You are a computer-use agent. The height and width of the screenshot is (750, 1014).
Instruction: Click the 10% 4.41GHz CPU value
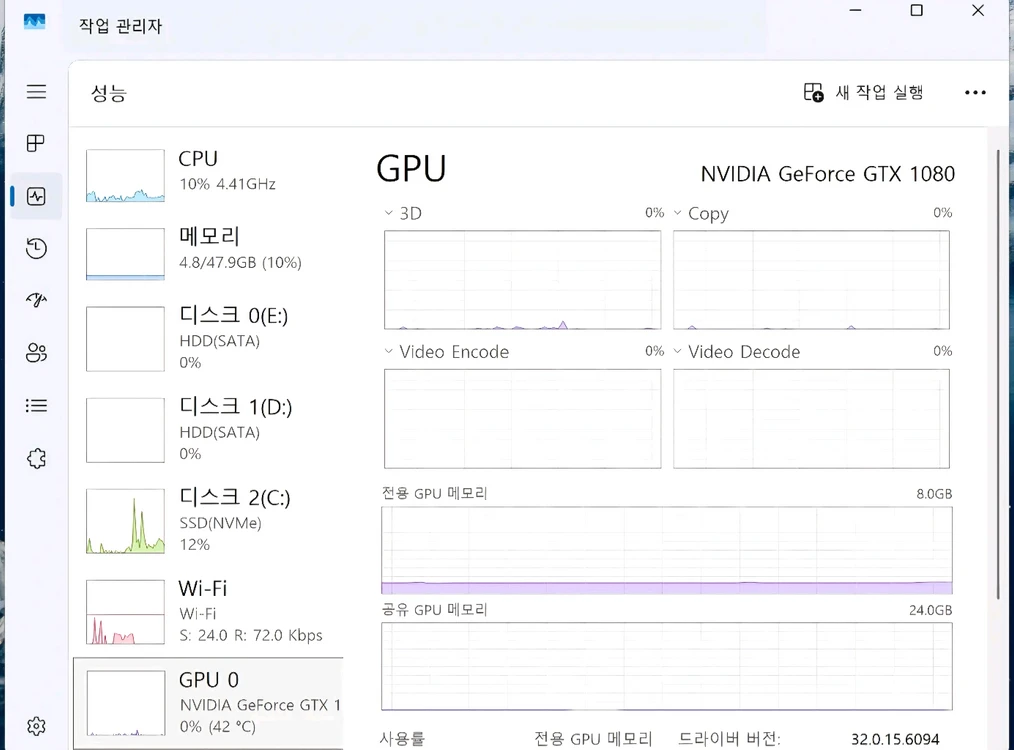(x=228, y=184)
